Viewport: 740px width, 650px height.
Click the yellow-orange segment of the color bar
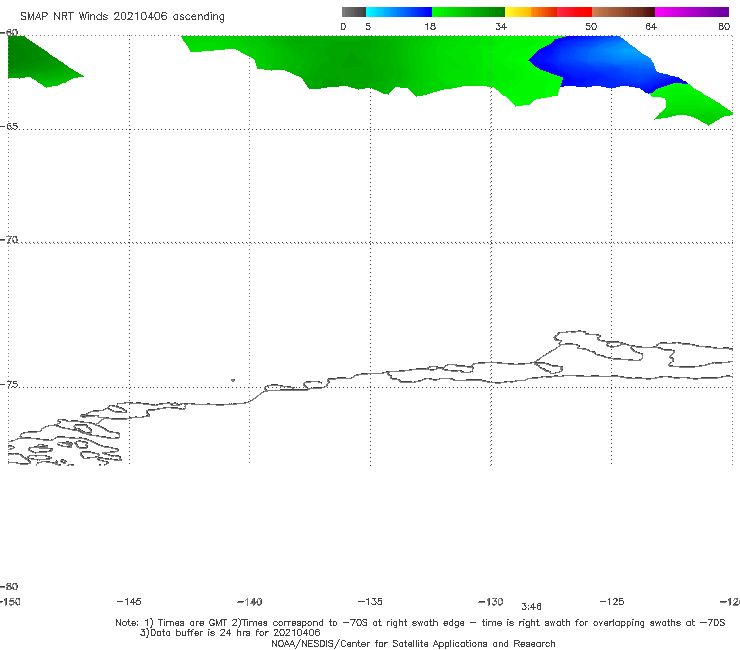[x=531, y=12]
